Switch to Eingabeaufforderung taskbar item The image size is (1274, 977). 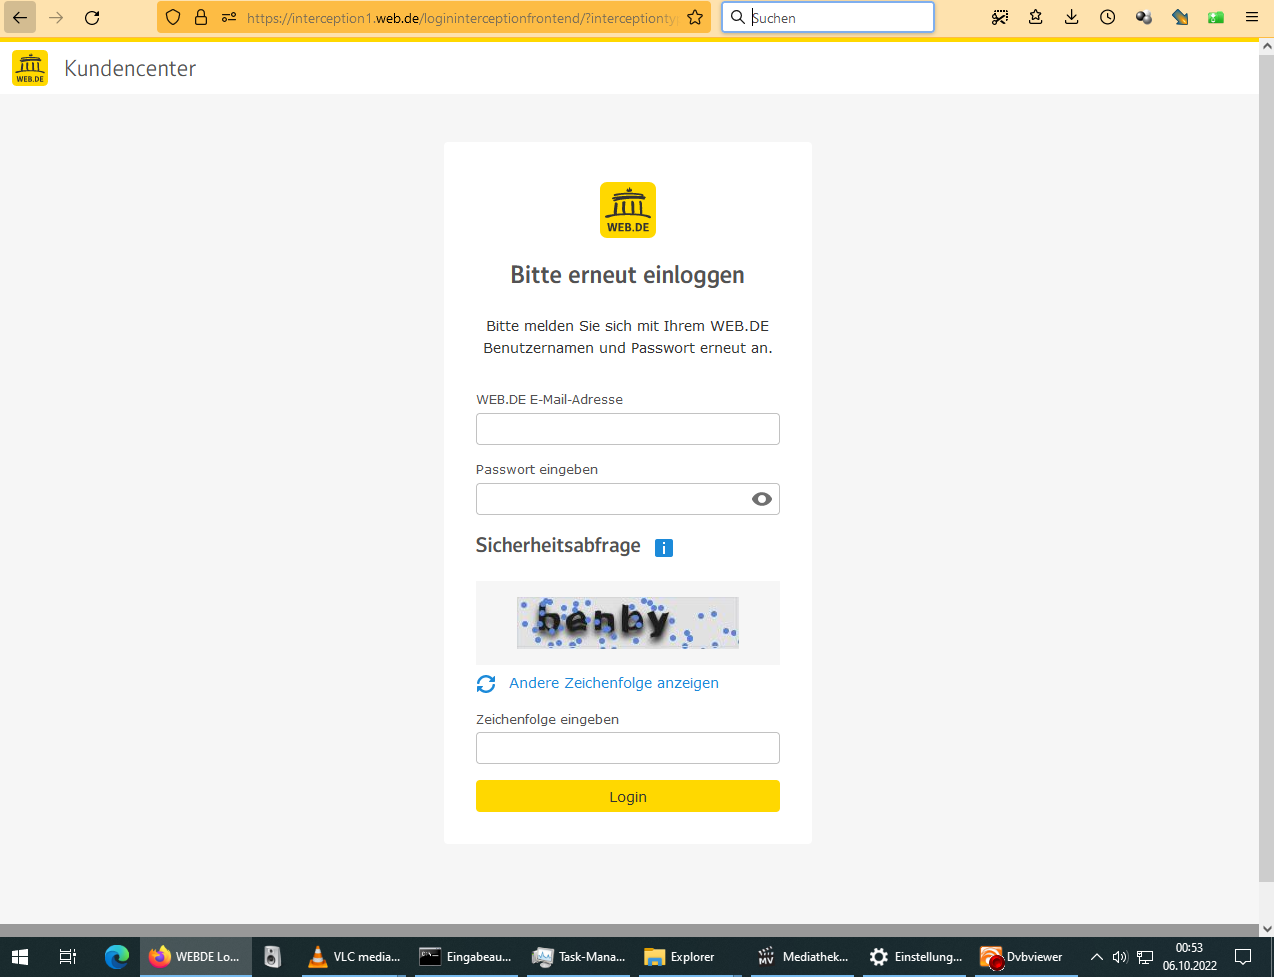coord(468,957)
